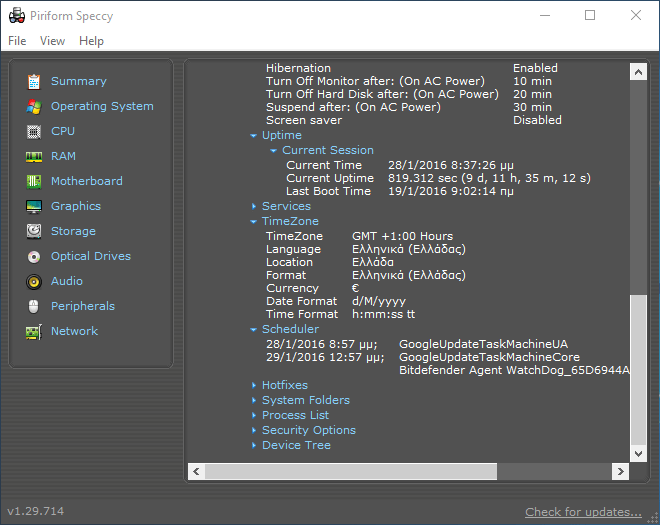660x525 pixels.
Task: Collapse the Scheduler node
Action: click(x=253, y=330)
